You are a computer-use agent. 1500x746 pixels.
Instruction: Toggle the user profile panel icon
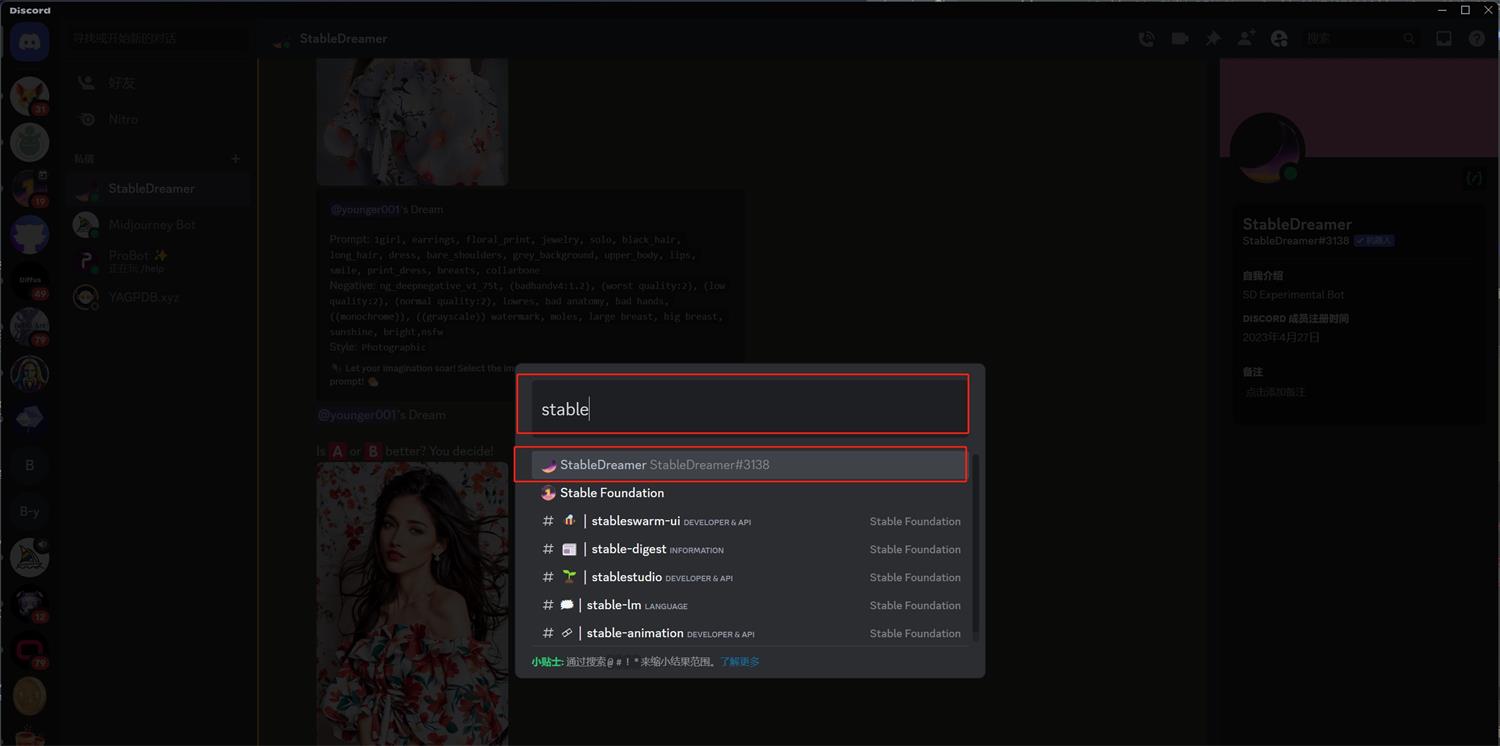click(1279, 38)
